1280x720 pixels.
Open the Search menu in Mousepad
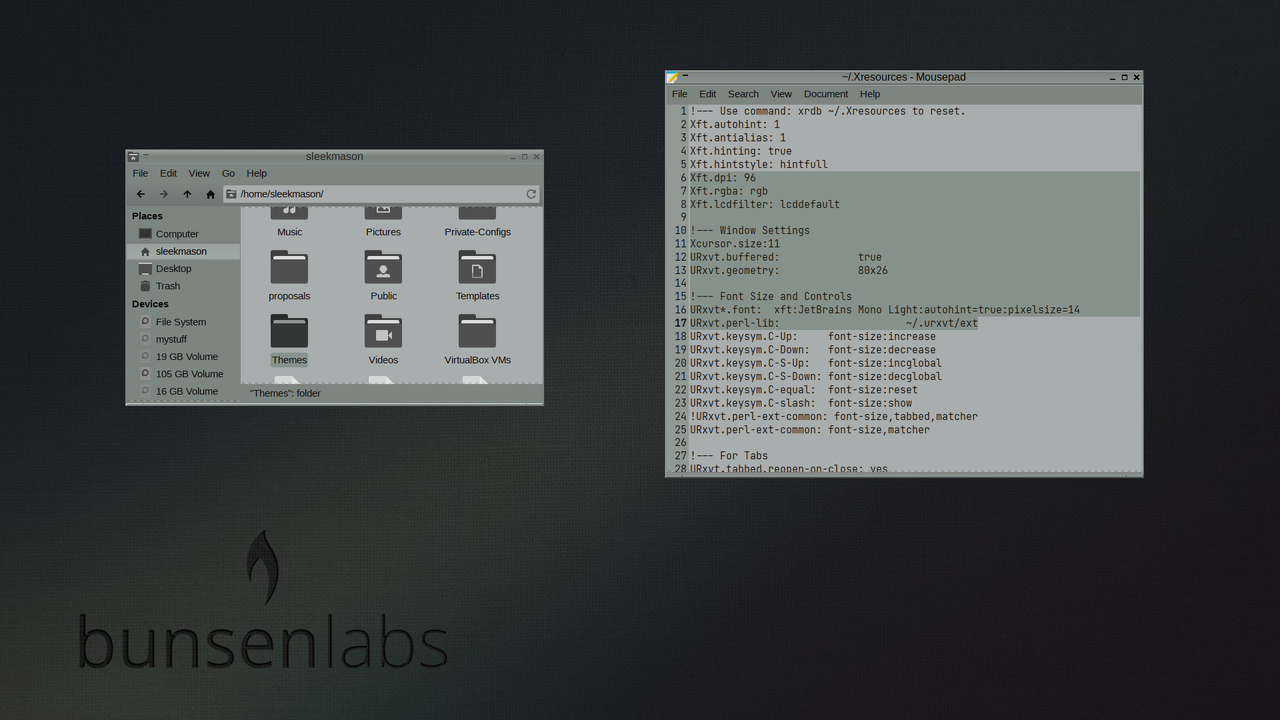click(x=743, y=94)
